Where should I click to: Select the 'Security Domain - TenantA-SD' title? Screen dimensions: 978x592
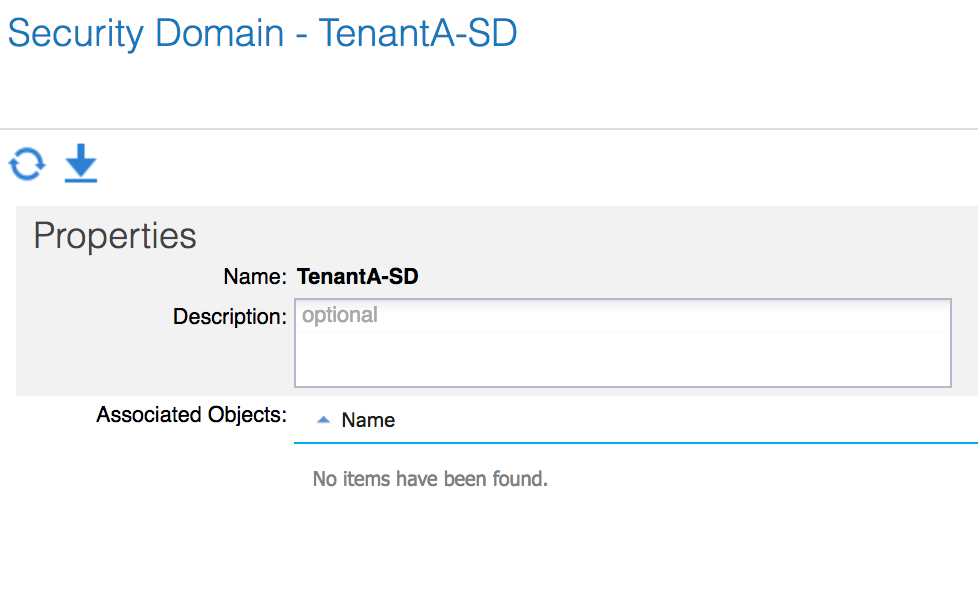(x=263, y=33)
